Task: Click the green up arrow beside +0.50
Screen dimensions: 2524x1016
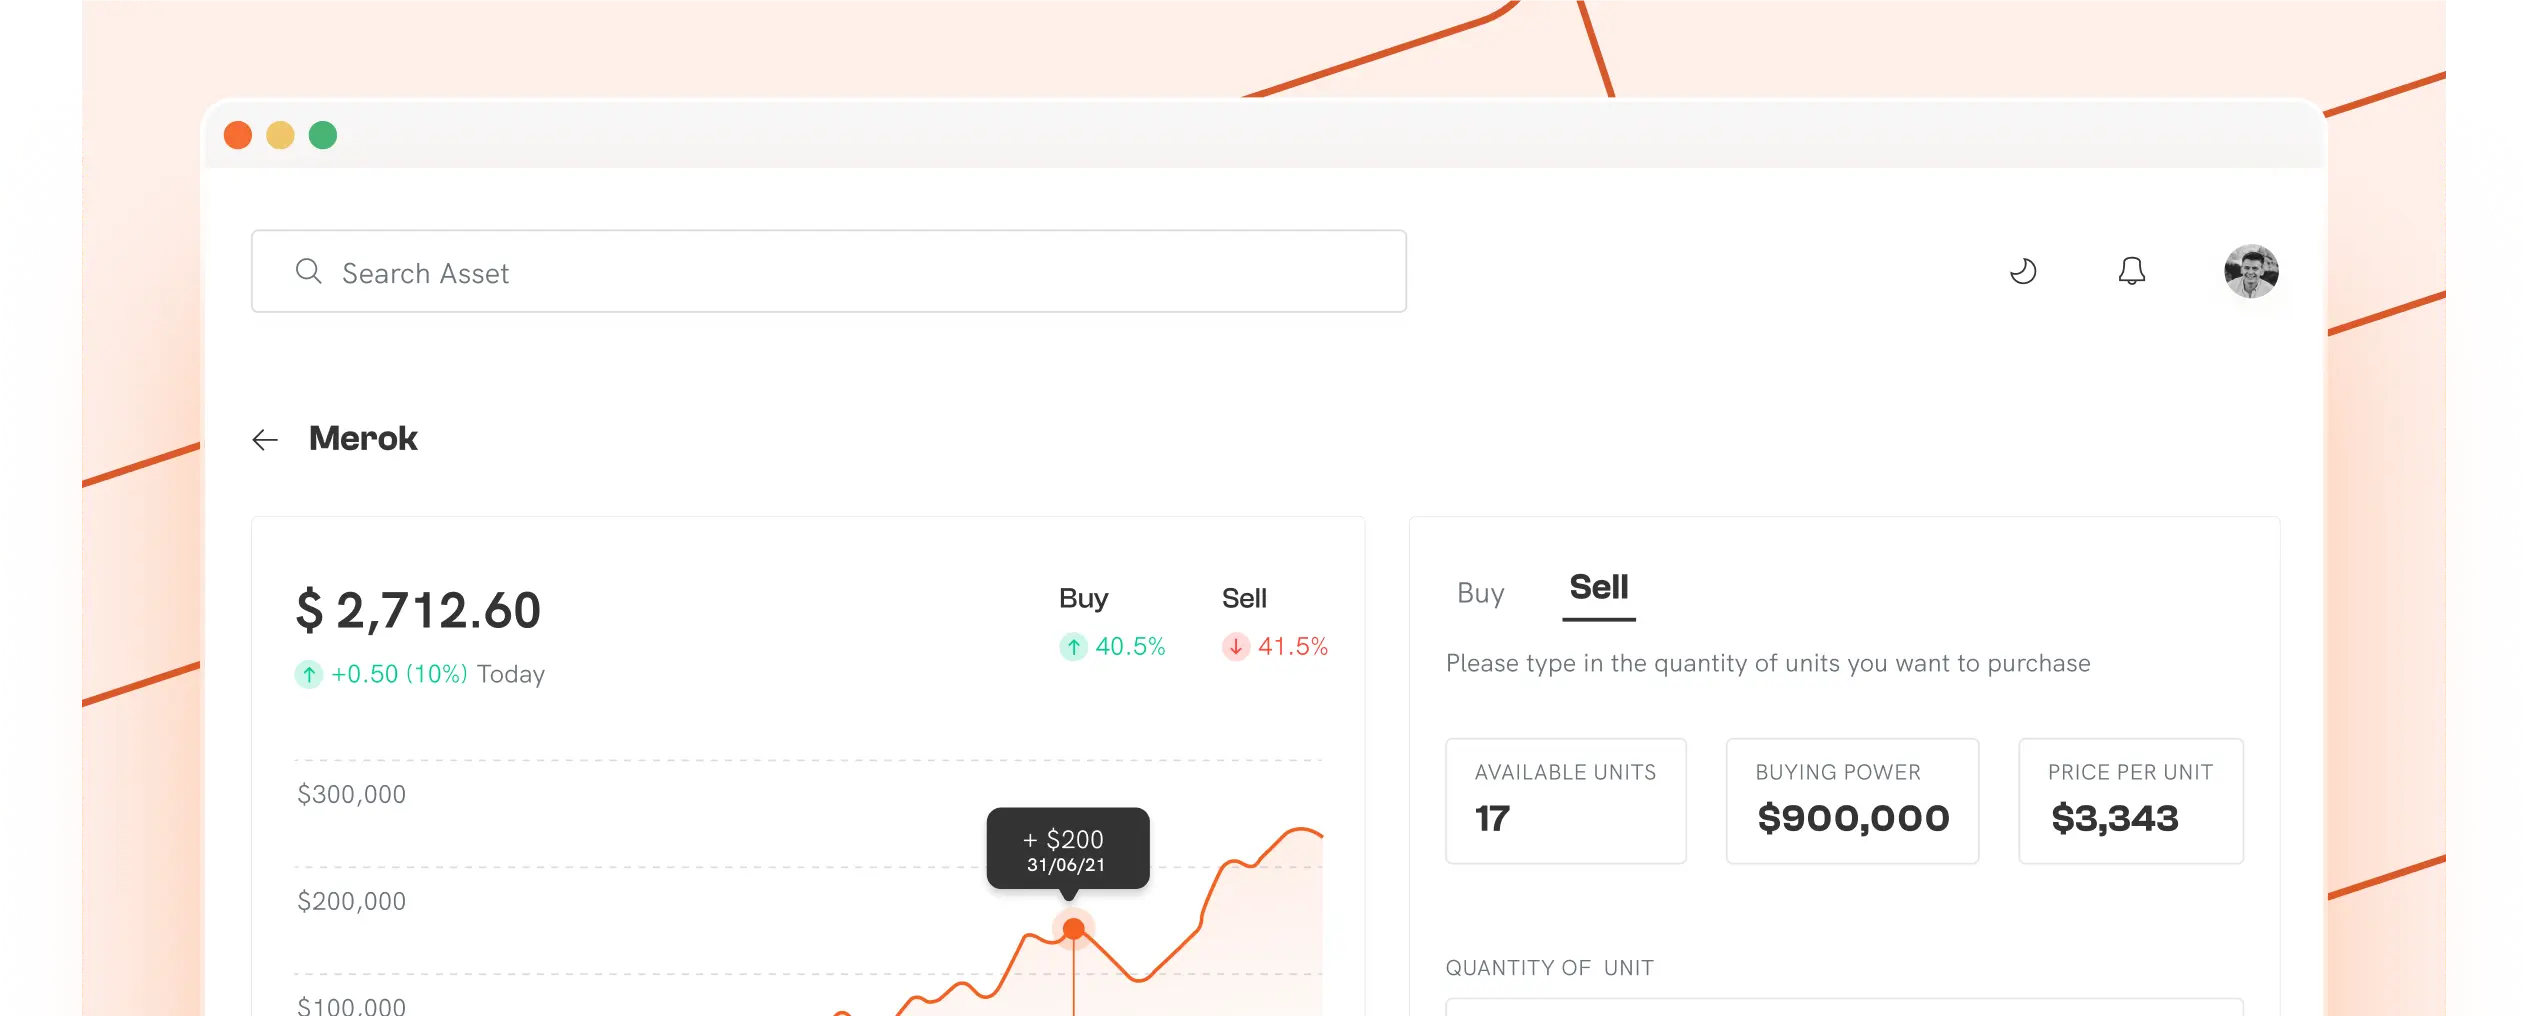Action: pyautogui.click(x=309, y=675)
